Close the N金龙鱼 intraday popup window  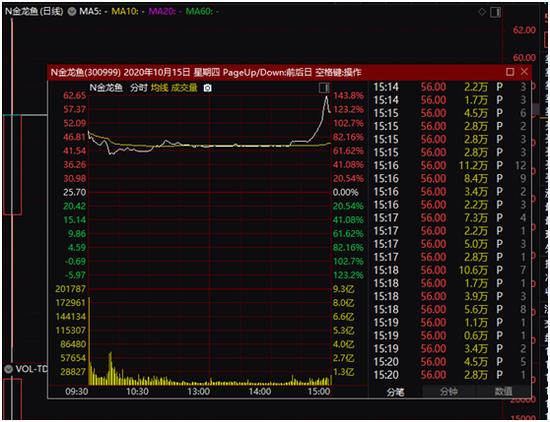pyautogui.click(x=524, y=72)
